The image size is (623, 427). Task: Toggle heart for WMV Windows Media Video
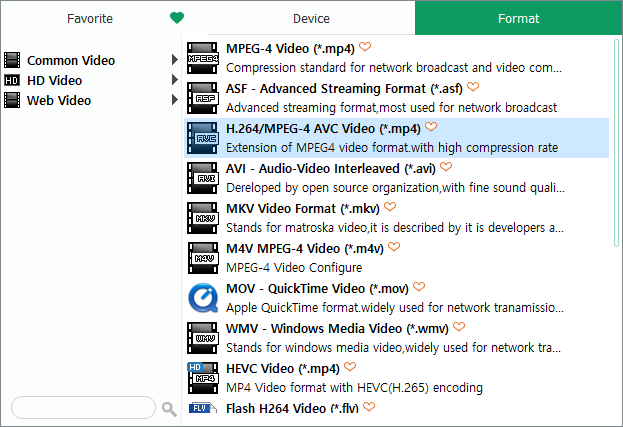[x=459, y=327]
